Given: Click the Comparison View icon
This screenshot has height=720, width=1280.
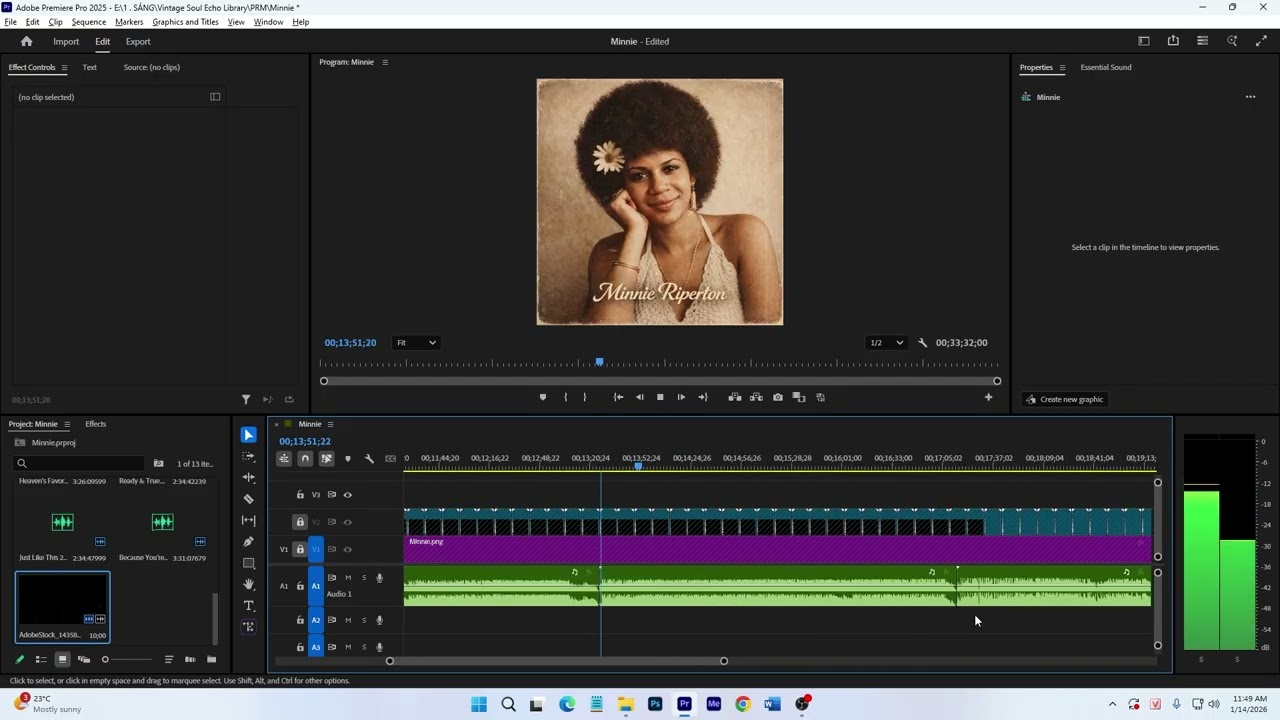Looking at the screenshot, I should [799, 397].
